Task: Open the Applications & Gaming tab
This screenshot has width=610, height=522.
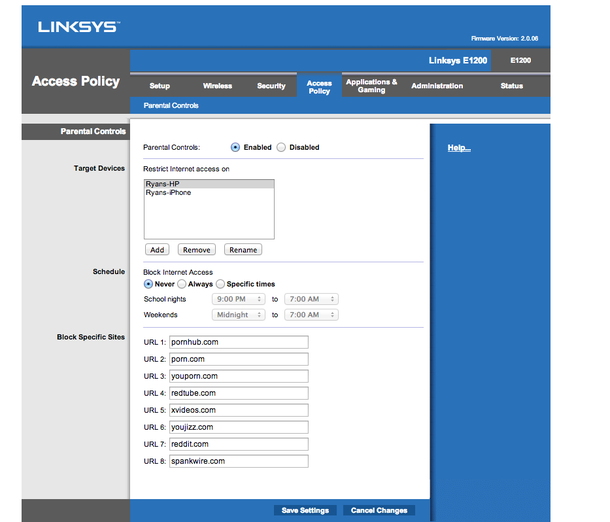Action: click(x=372, y=86)
